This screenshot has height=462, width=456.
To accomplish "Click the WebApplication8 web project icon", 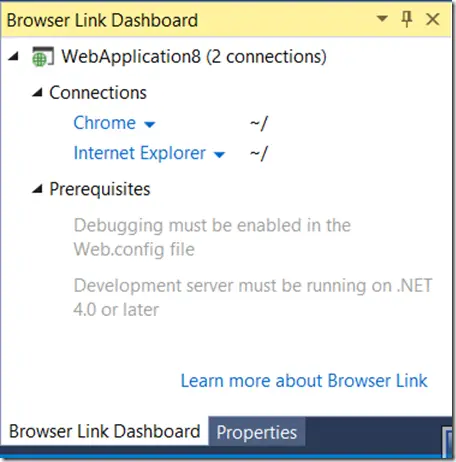I will (42, 56).
